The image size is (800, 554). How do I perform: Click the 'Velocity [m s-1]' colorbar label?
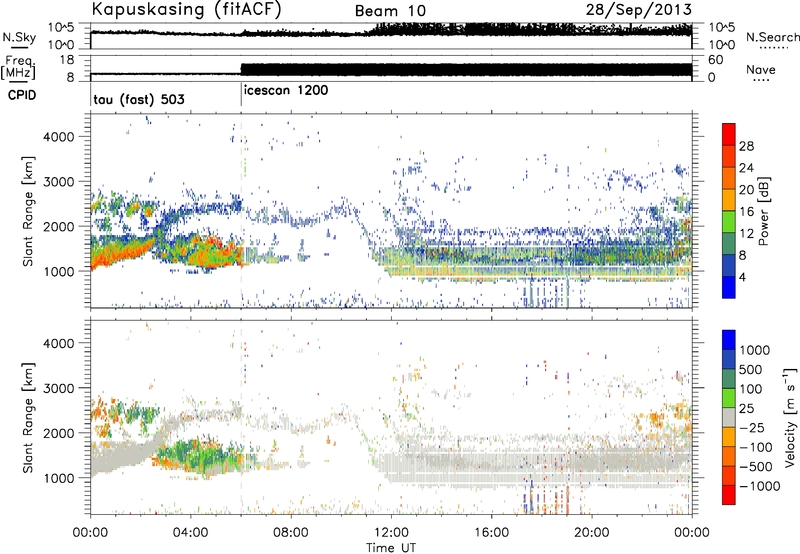[790, 417]
